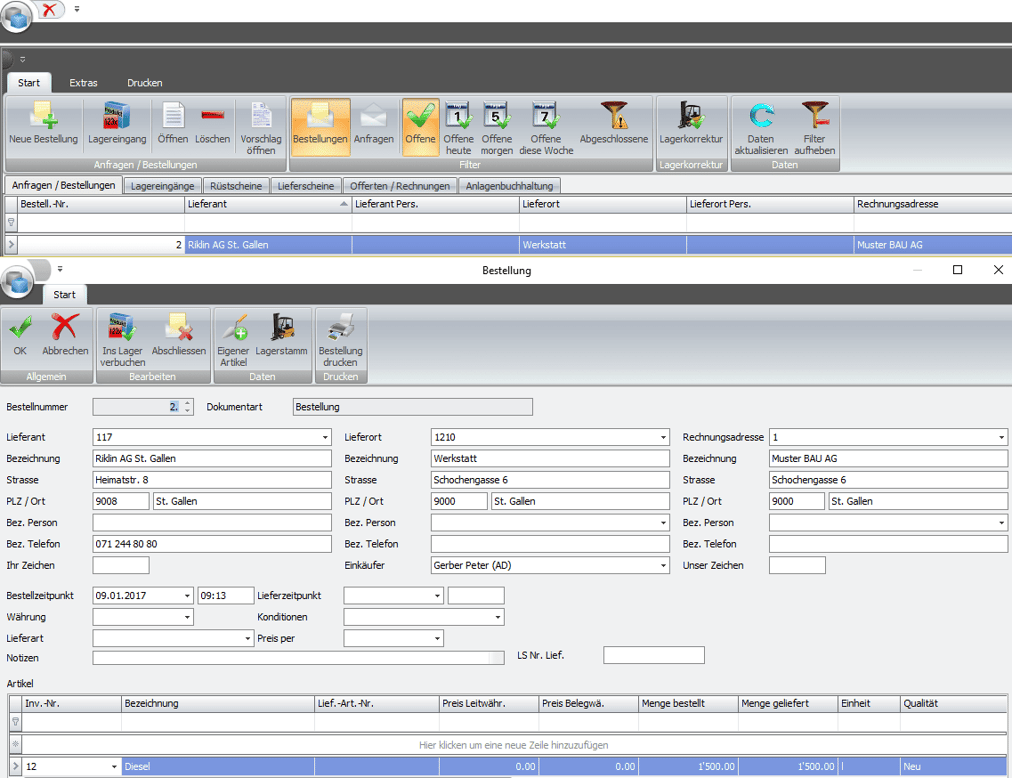The image size is (1012, 778).
Task: Click the red X quick-access icon
Action: point(49,9)
